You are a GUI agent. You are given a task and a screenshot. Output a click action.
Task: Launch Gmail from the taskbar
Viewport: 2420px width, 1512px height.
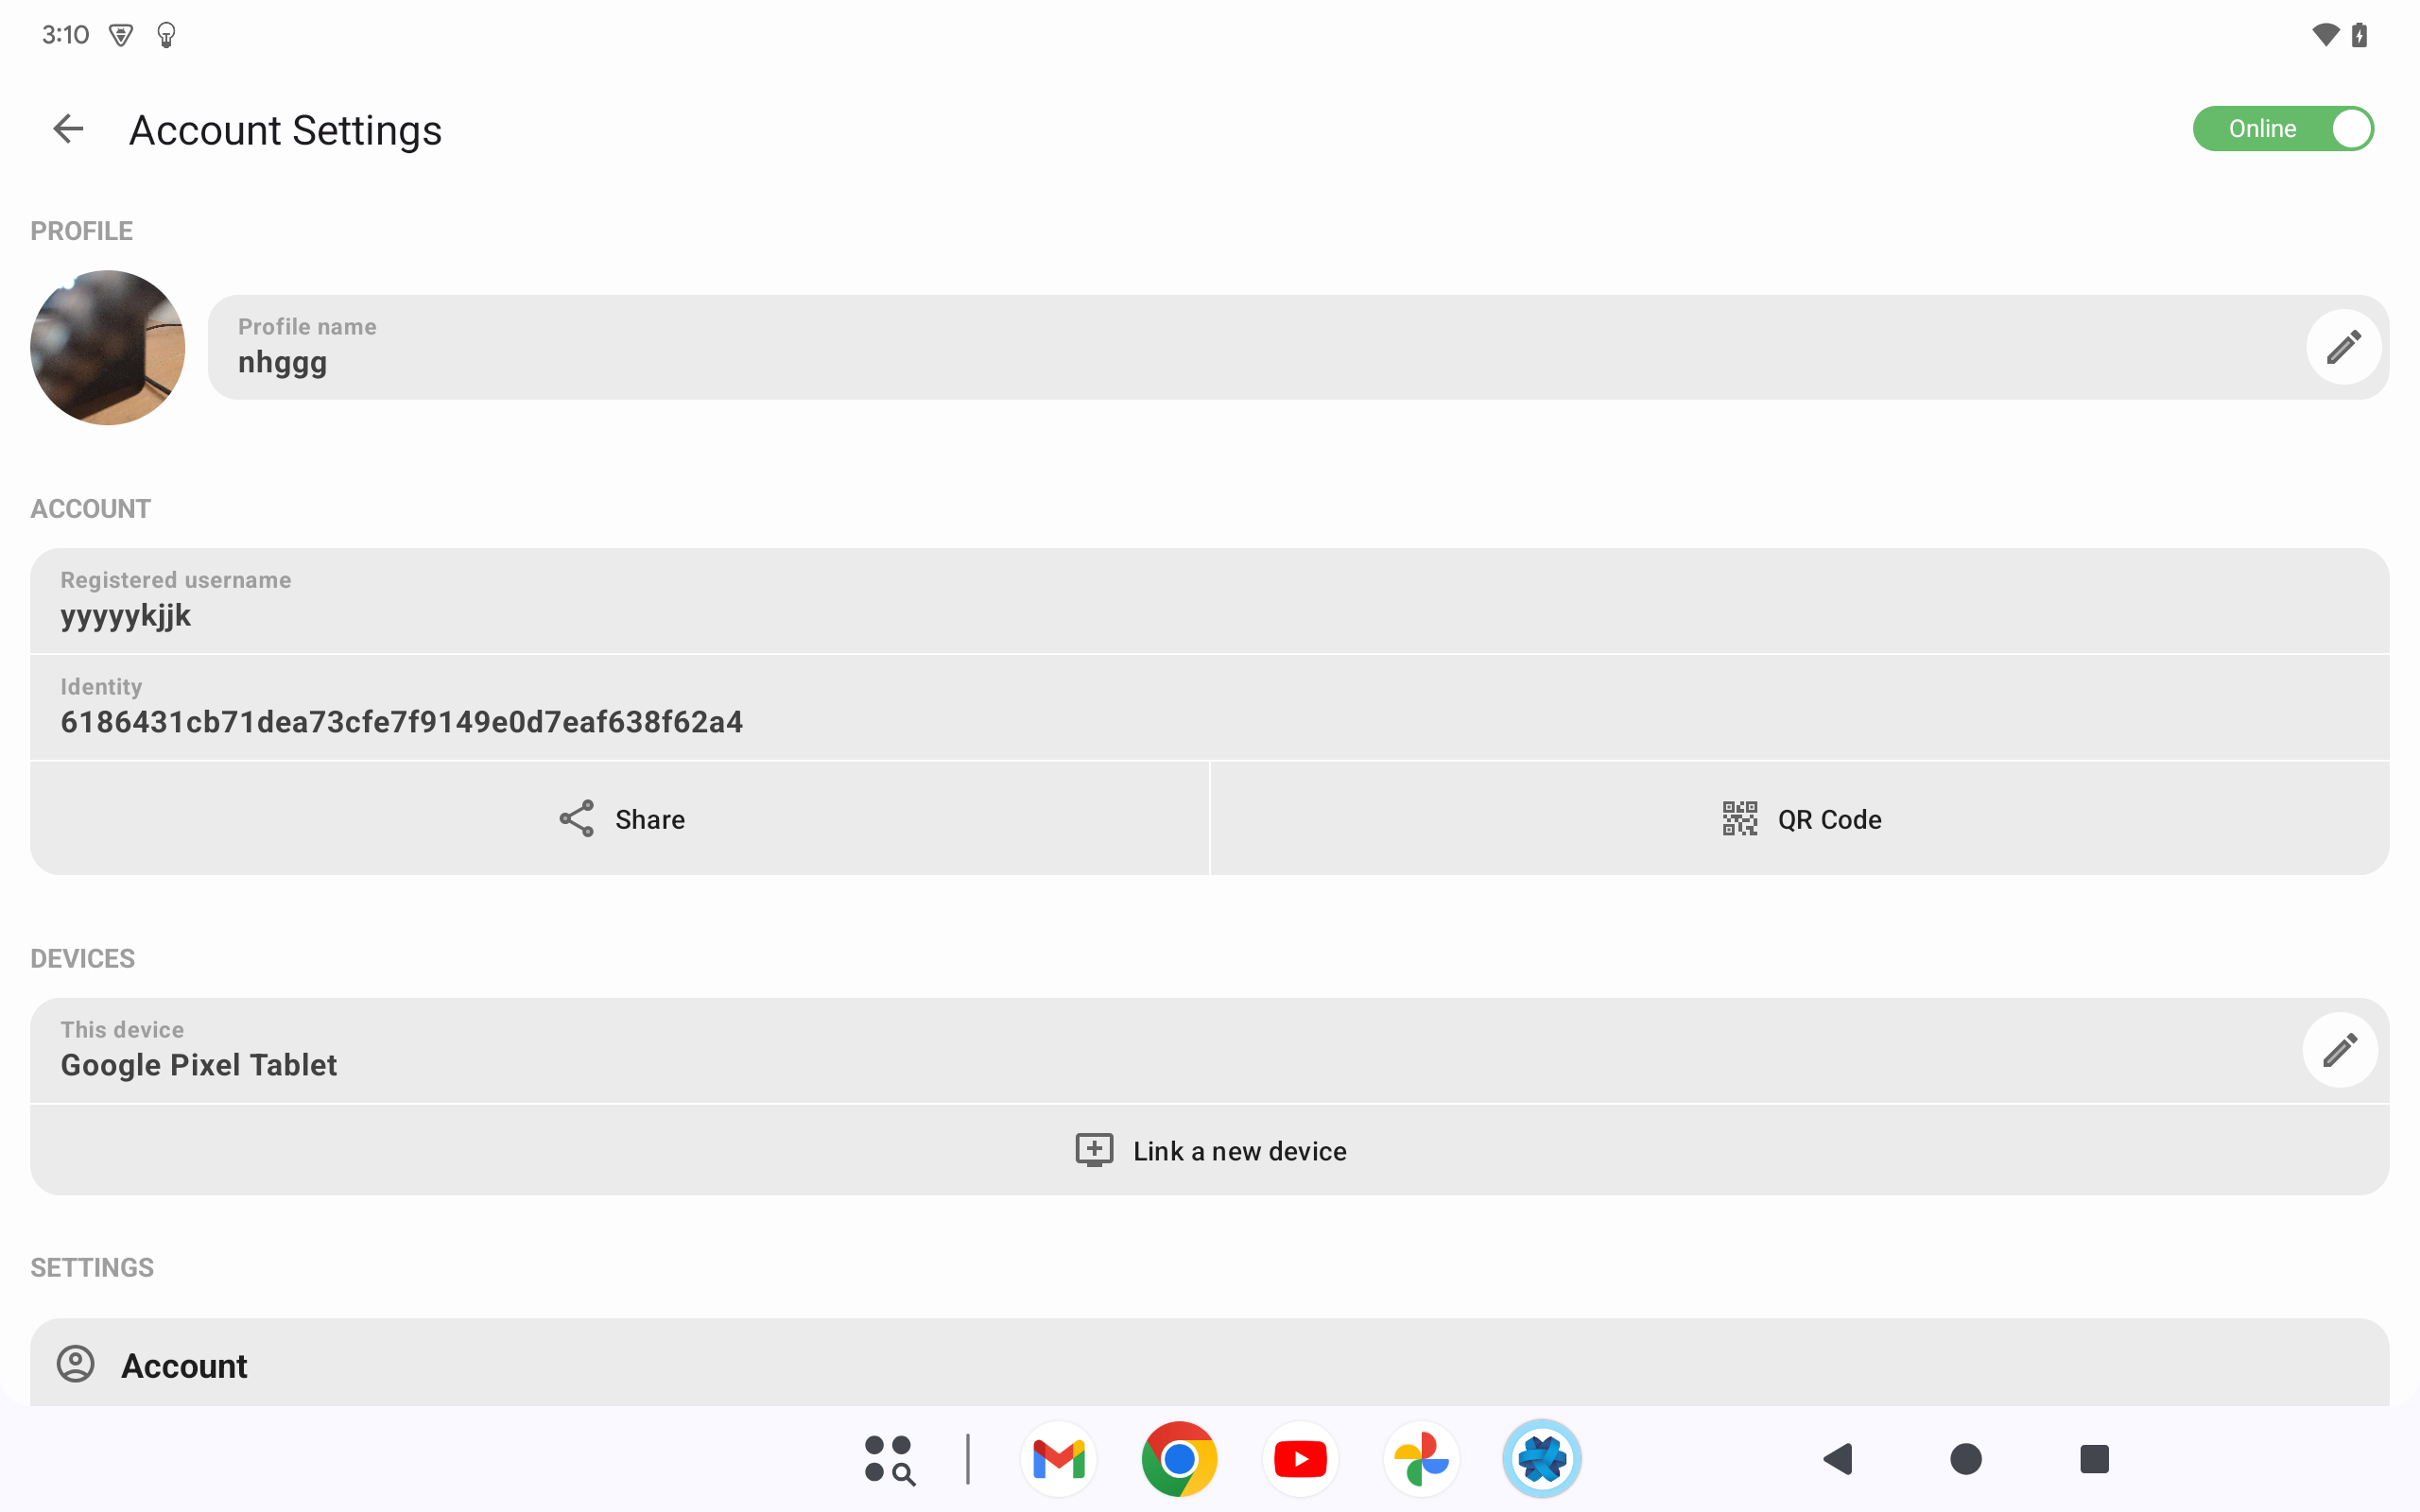(1059, 1459)
